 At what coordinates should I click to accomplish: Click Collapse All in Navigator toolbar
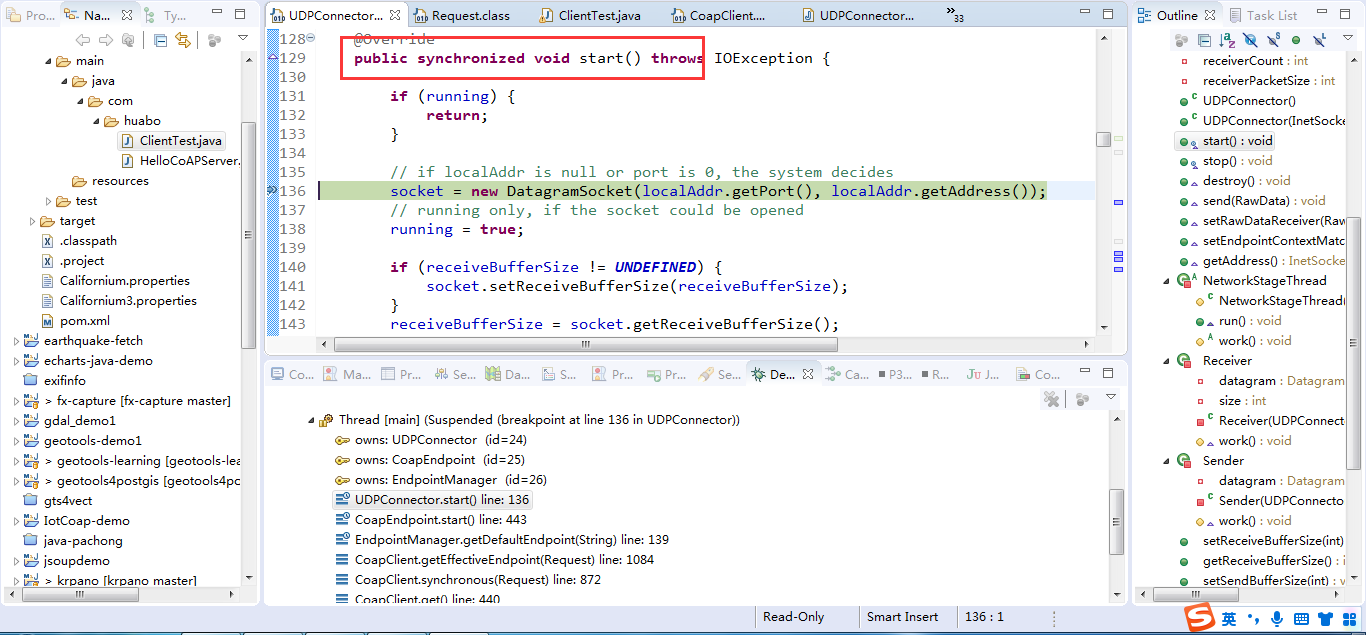point(161,40)
